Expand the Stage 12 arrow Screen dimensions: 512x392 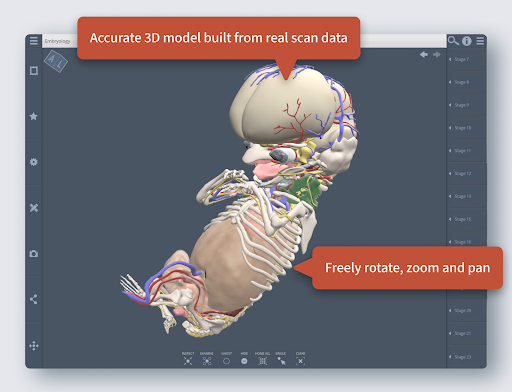[450, 174]
